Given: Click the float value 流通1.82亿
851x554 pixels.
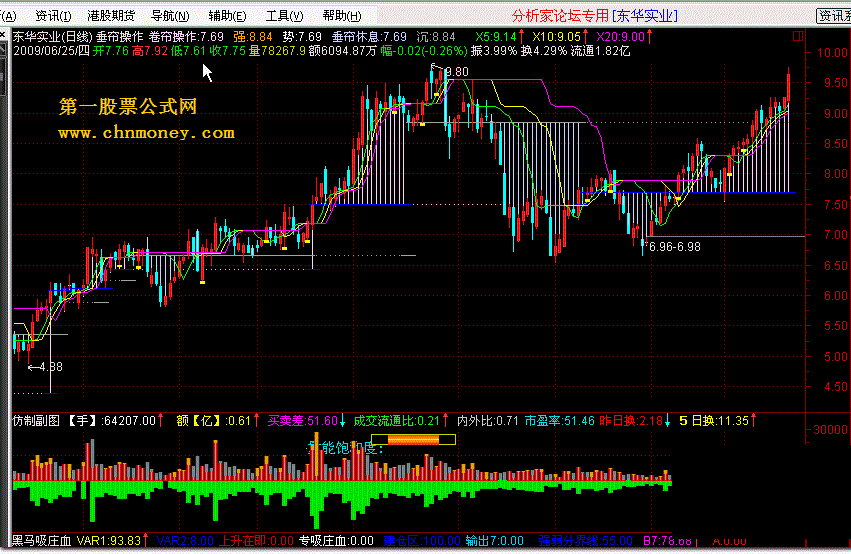Looking at the screenshot, I should 600,51.
